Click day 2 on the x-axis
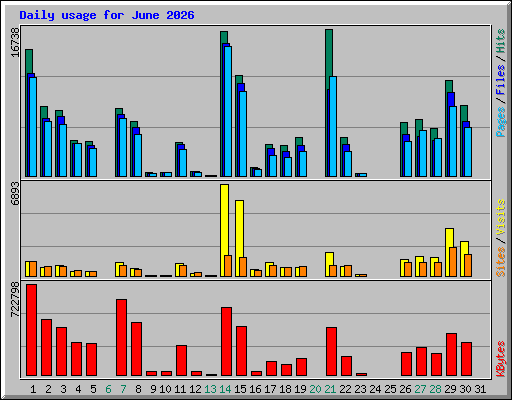512x400 pixels. pos(48,389)
